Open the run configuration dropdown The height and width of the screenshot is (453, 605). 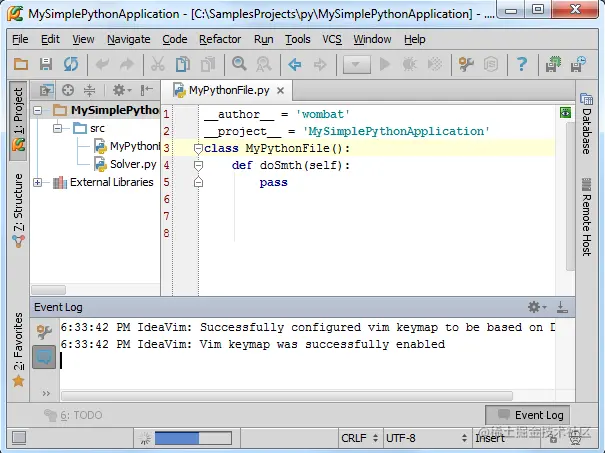(357, 64)
